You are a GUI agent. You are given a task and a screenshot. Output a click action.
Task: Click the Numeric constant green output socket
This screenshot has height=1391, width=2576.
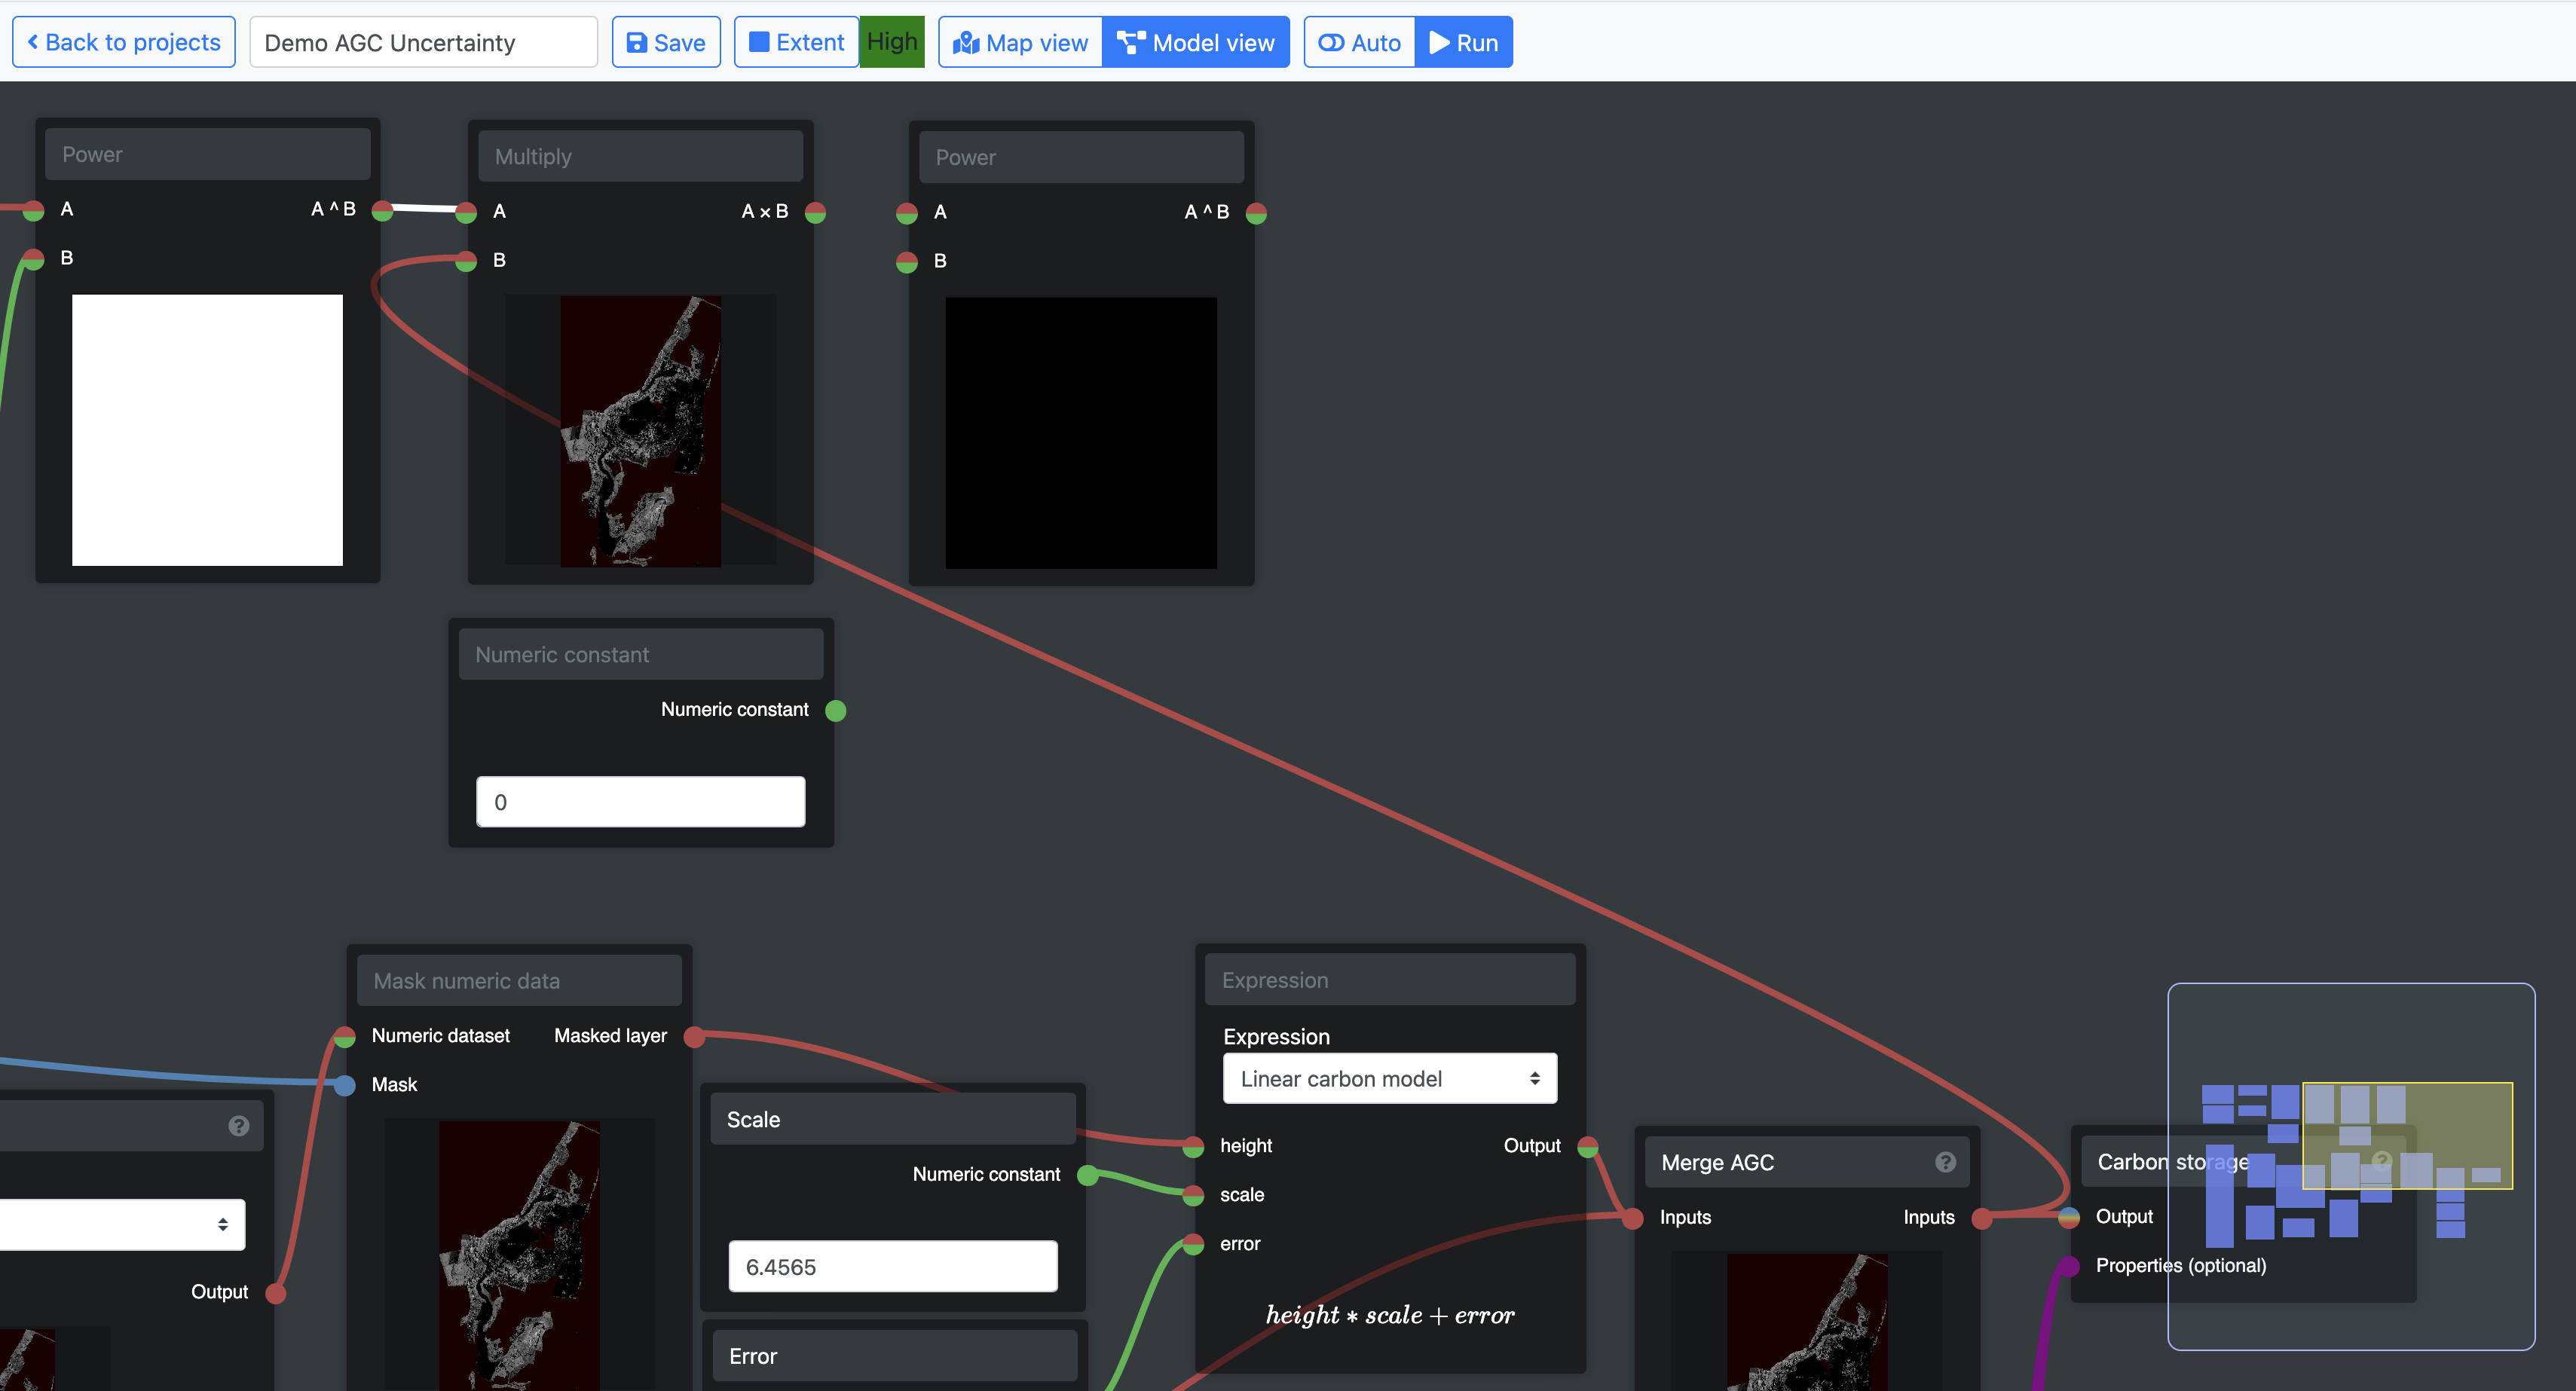pyautogui.click(x=836, y=711)
